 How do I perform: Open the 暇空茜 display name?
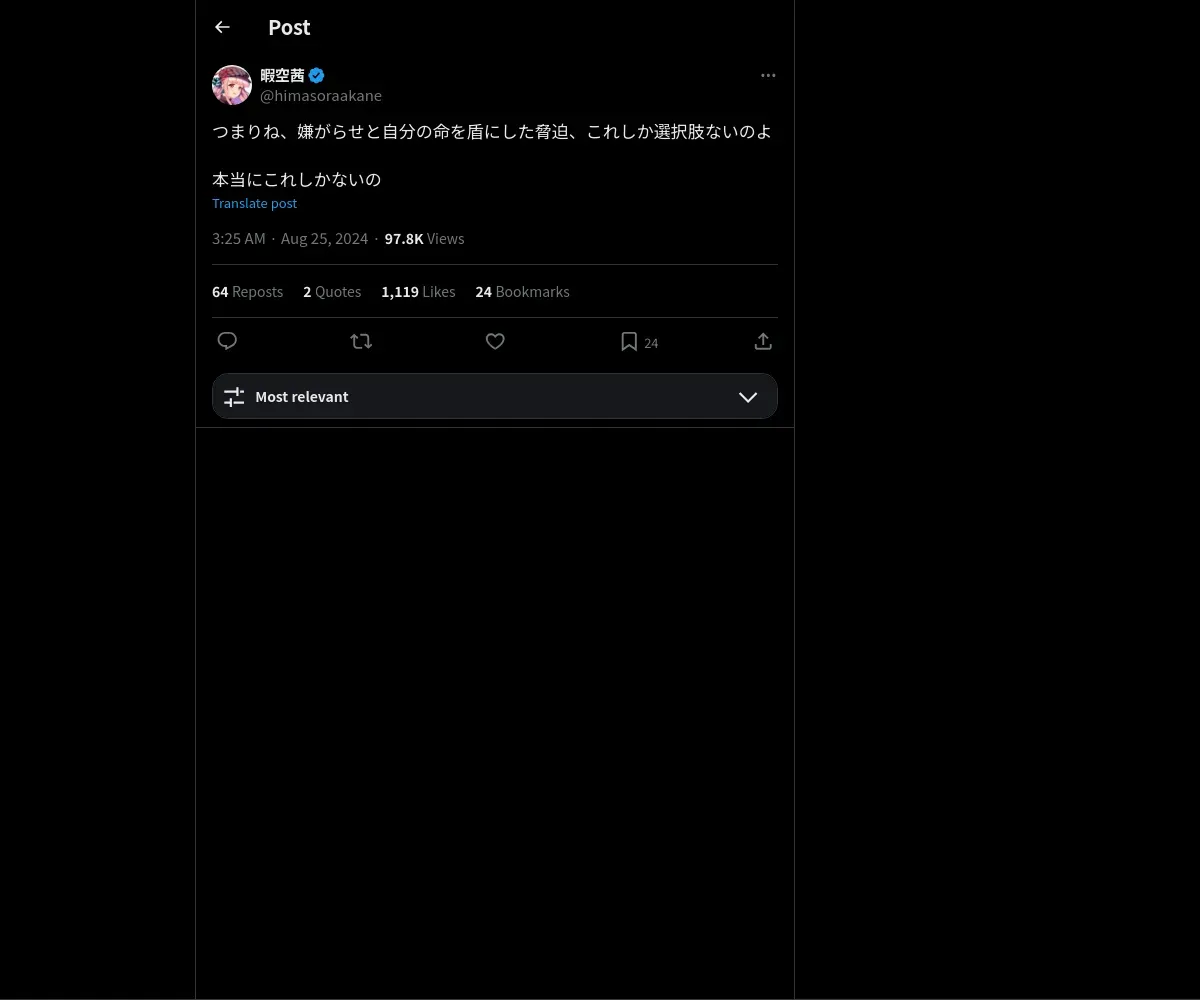click(282, 75)
